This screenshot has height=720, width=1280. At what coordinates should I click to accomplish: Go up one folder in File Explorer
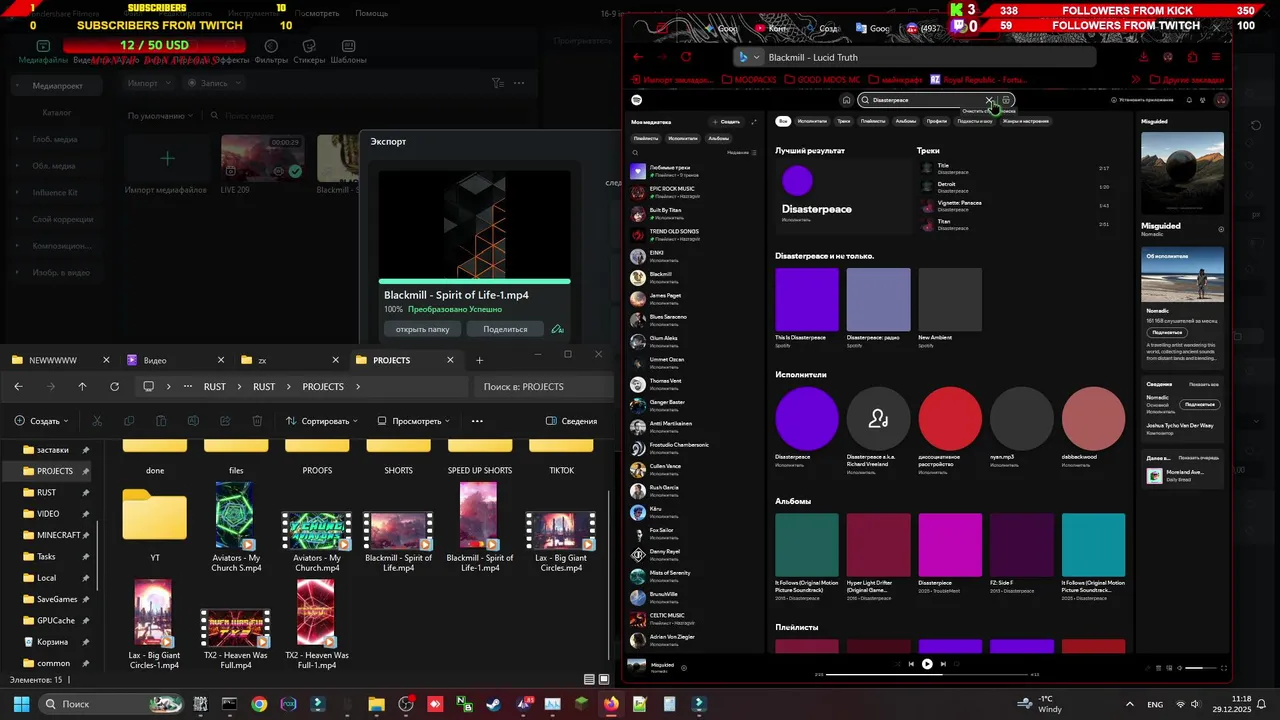pyautogui.click(x=82, y=387)
